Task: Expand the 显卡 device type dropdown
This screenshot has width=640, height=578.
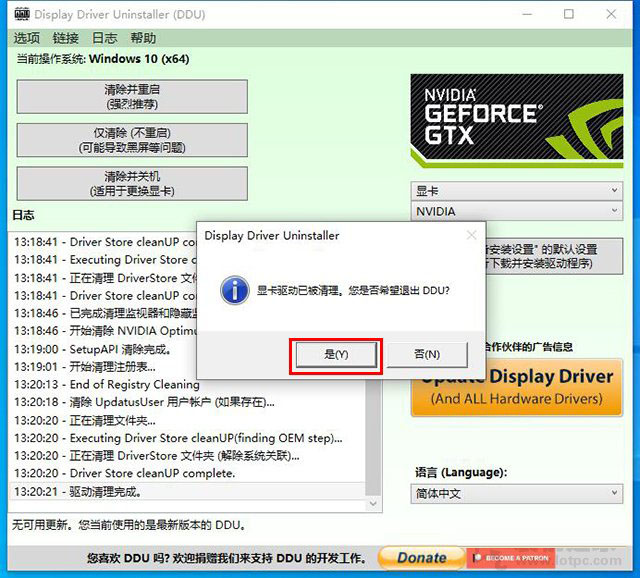Action: 516,191
